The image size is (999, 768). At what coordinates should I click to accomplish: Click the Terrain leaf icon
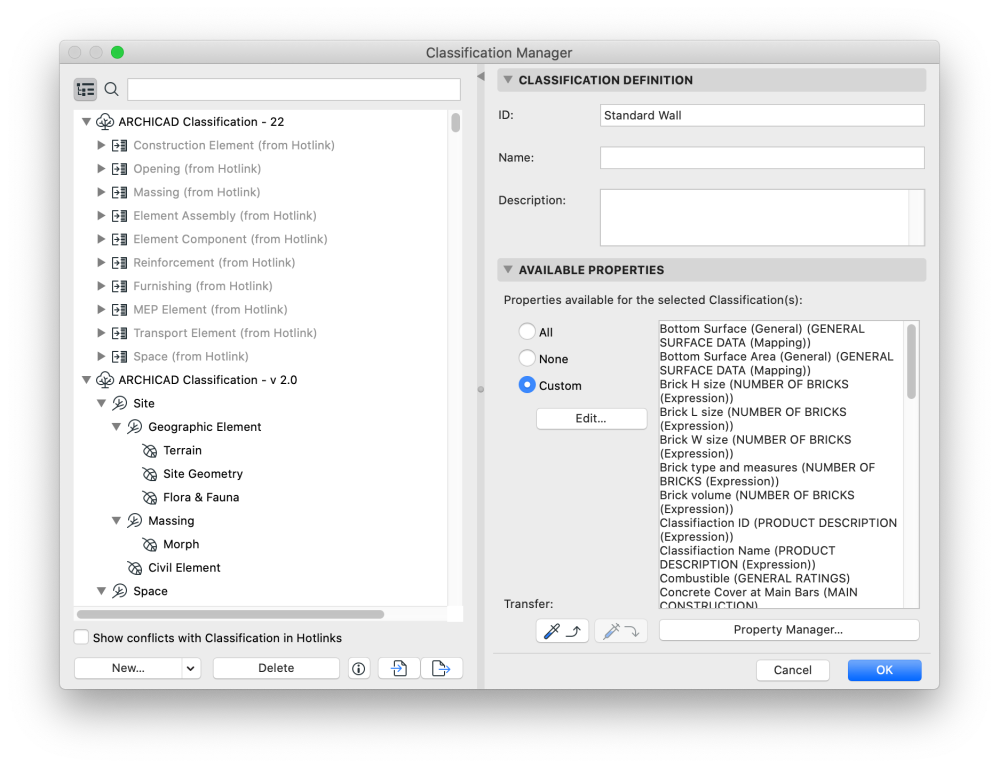[x=150, y=451]
